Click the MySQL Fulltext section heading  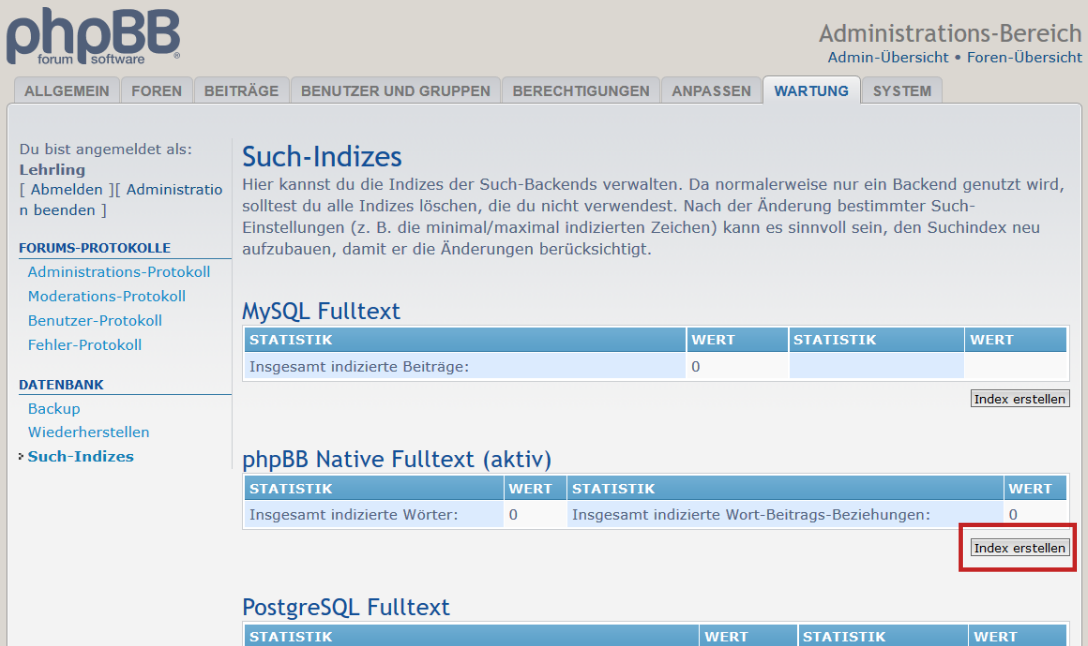pyautogui.click(x=321, y=311)
